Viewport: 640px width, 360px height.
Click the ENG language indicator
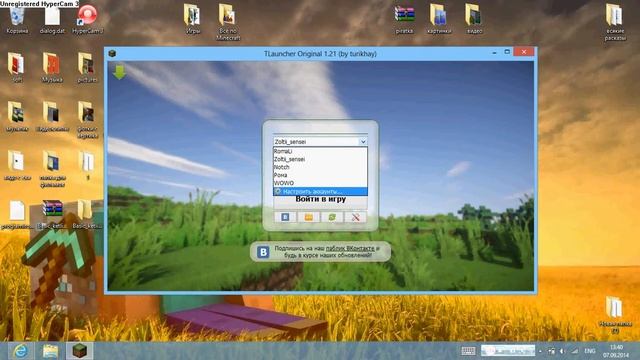(x=590, y=351)
